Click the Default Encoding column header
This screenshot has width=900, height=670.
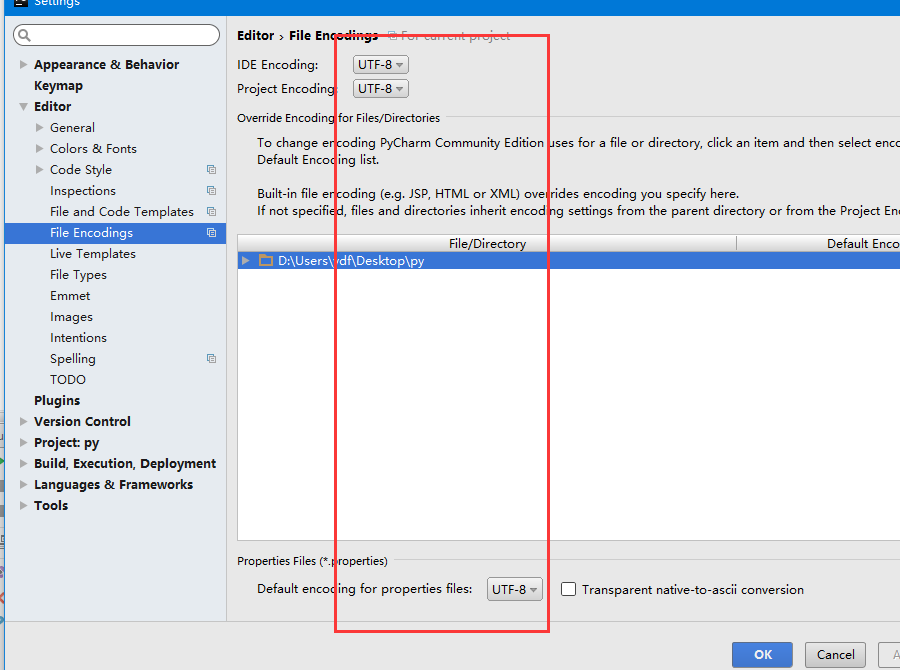coord(818,243)
